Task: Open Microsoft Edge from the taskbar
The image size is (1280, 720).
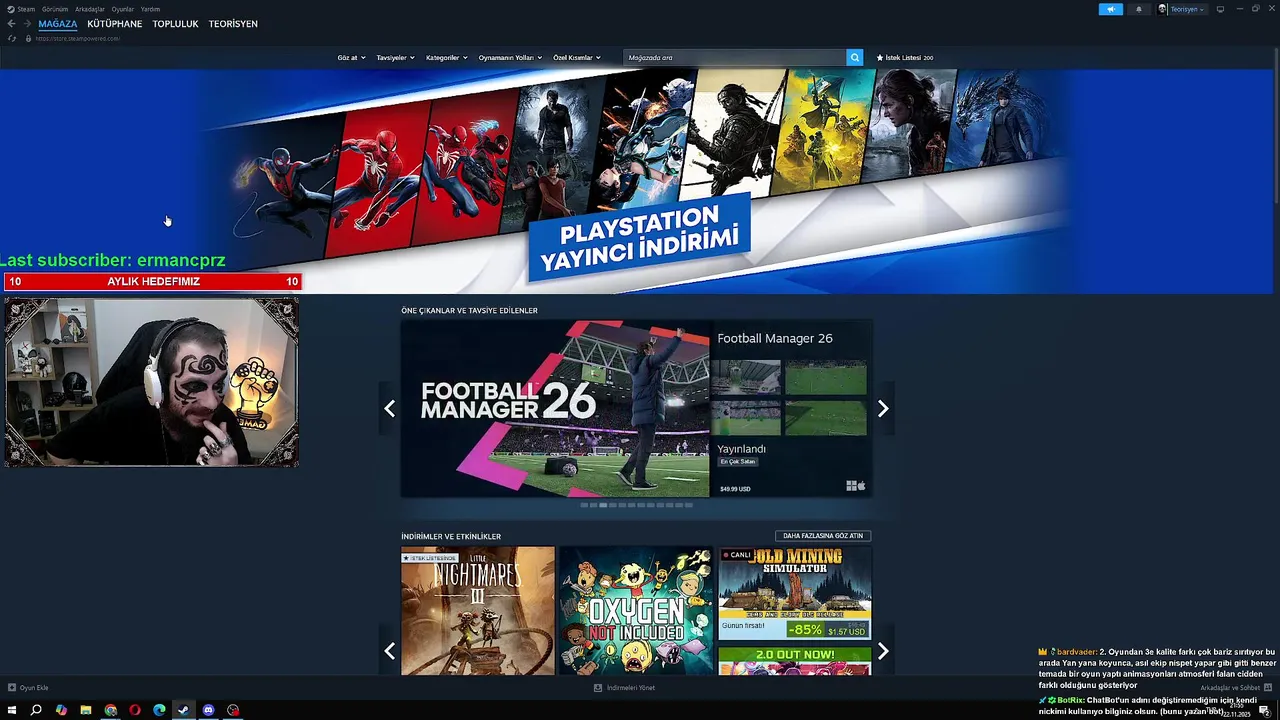Action: point(159,710)
